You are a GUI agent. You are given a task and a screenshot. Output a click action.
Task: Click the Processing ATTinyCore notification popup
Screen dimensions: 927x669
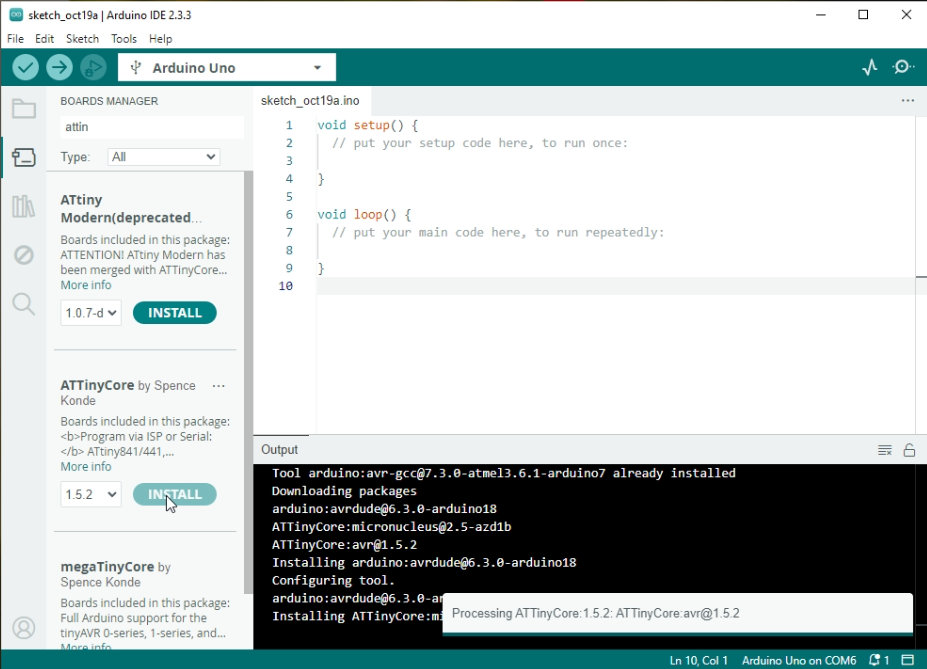tap(678, 613)
